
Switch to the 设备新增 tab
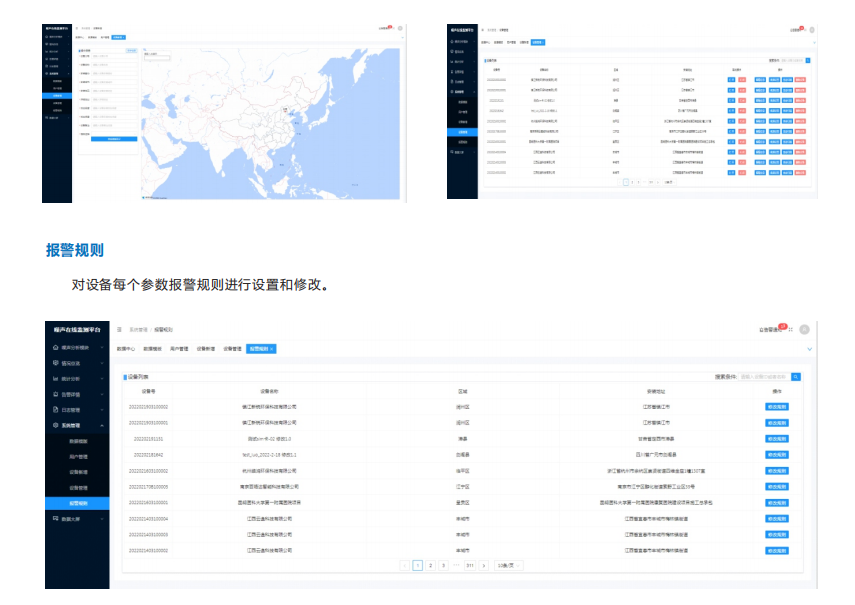tap(206, 349)
